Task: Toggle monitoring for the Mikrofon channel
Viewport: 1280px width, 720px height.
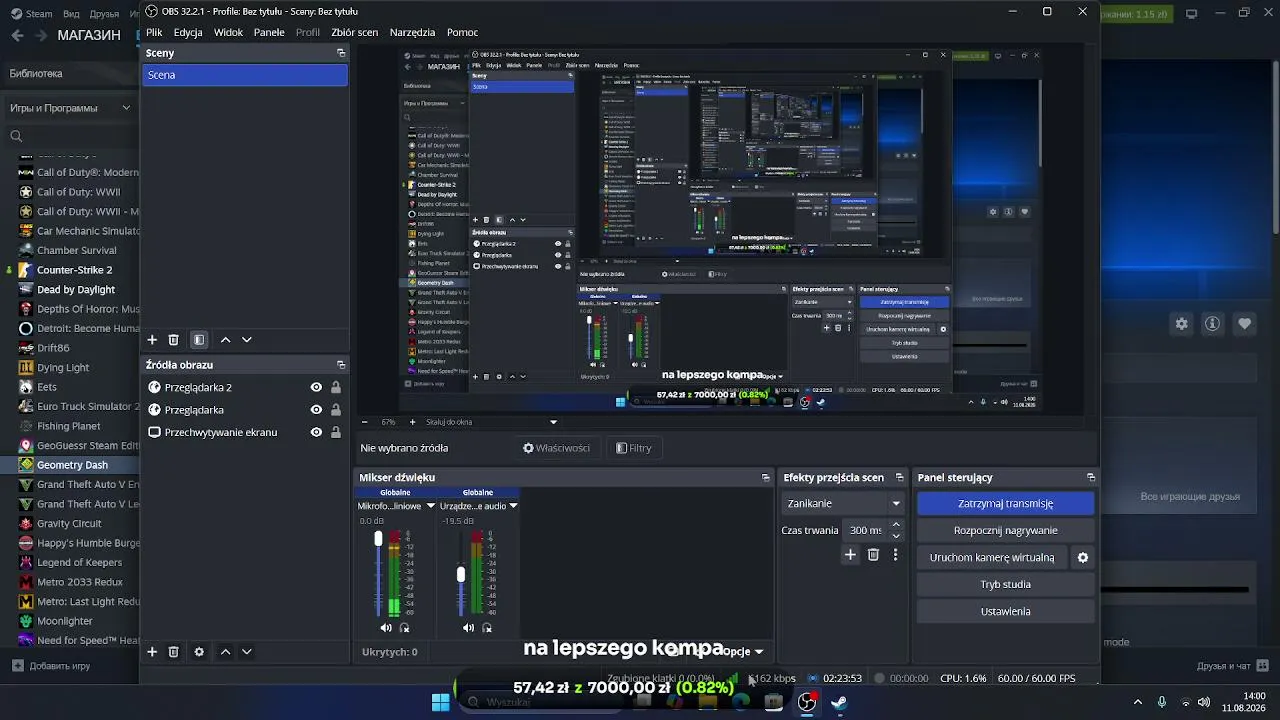Action: [405, 628]
